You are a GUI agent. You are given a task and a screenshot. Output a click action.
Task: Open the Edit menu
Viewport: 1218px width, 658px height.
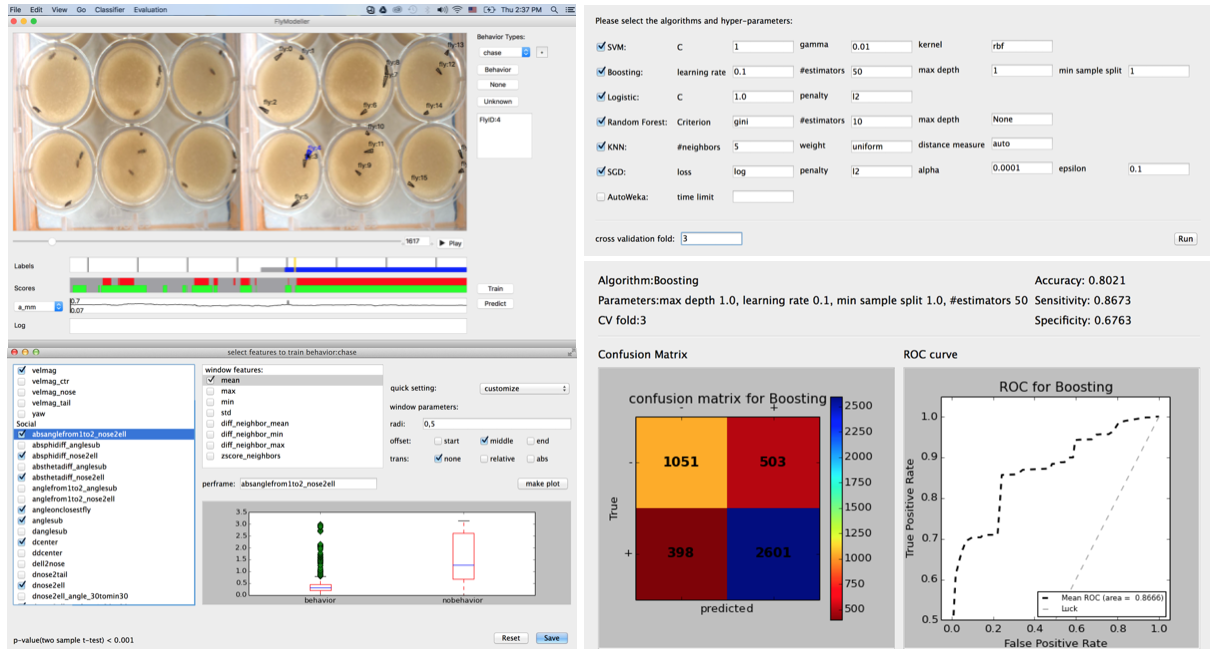pos(36,9)
